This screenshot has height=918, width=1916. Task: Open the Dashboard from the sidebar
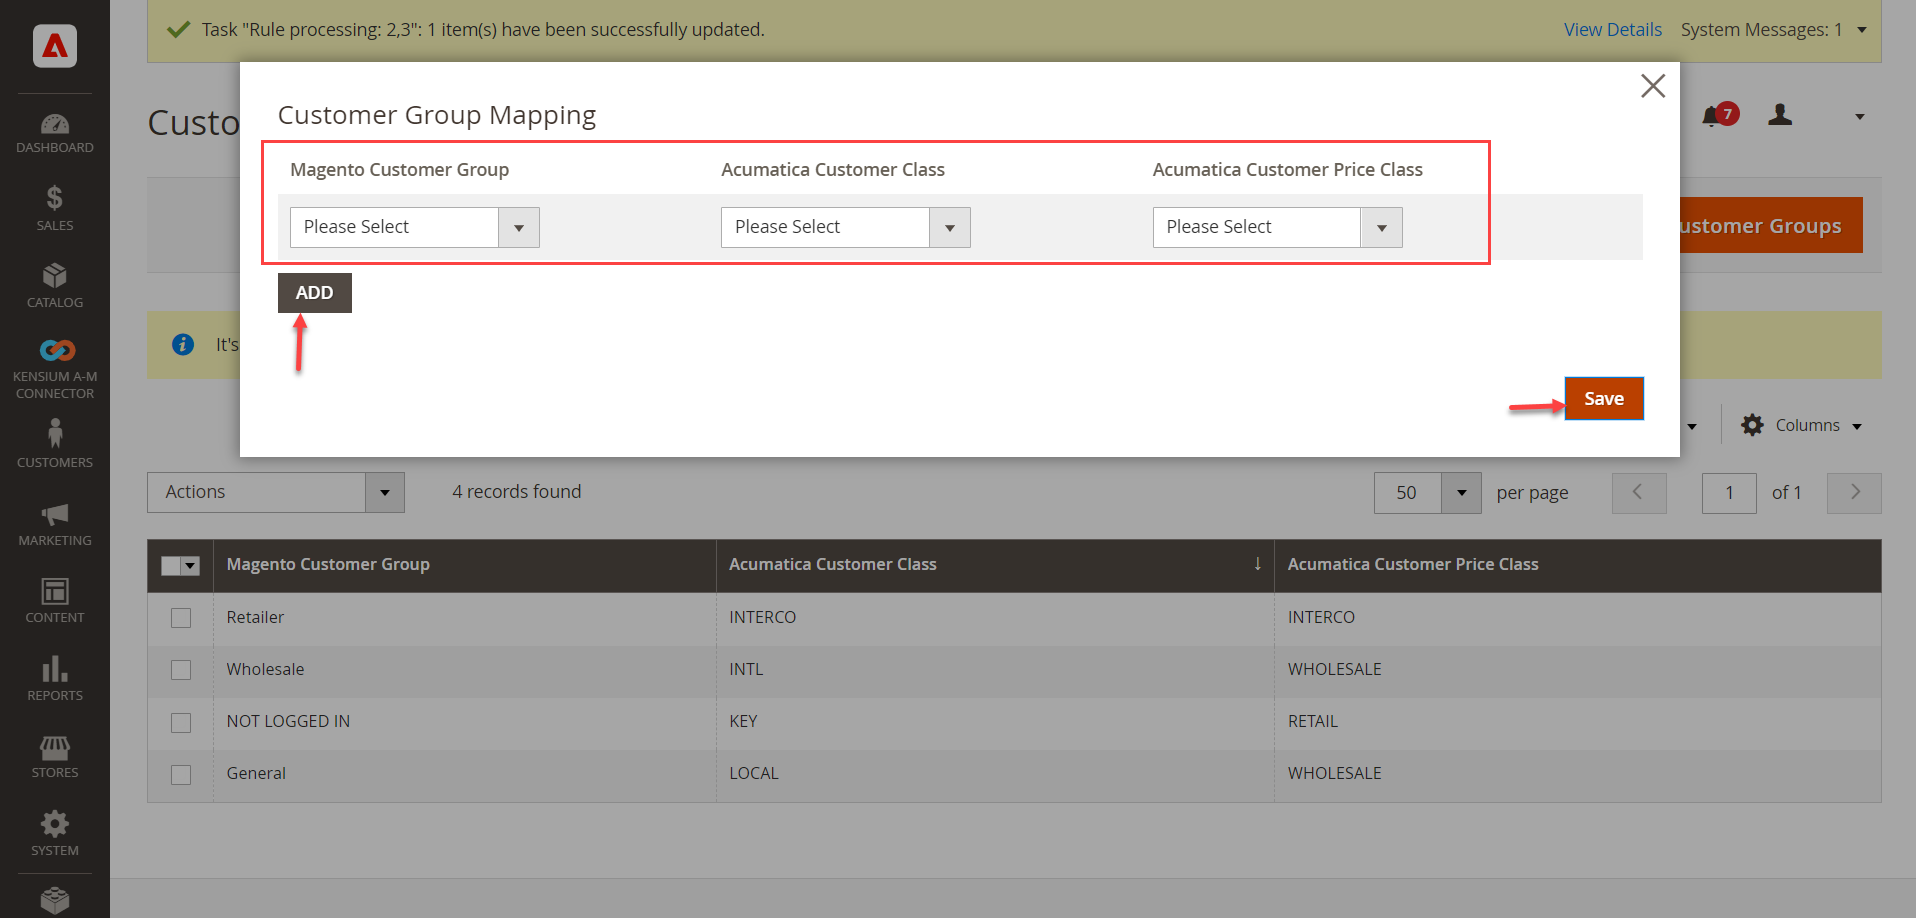pyautogui.click(x=54, y=132)
